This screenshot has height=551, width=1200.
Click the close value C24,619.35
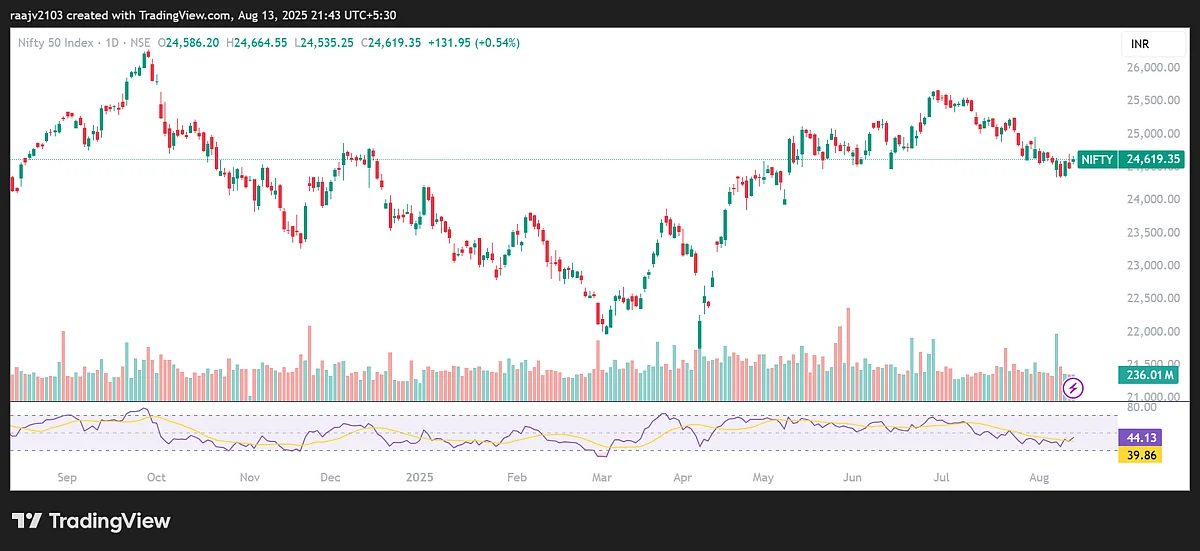click(392, 43)
